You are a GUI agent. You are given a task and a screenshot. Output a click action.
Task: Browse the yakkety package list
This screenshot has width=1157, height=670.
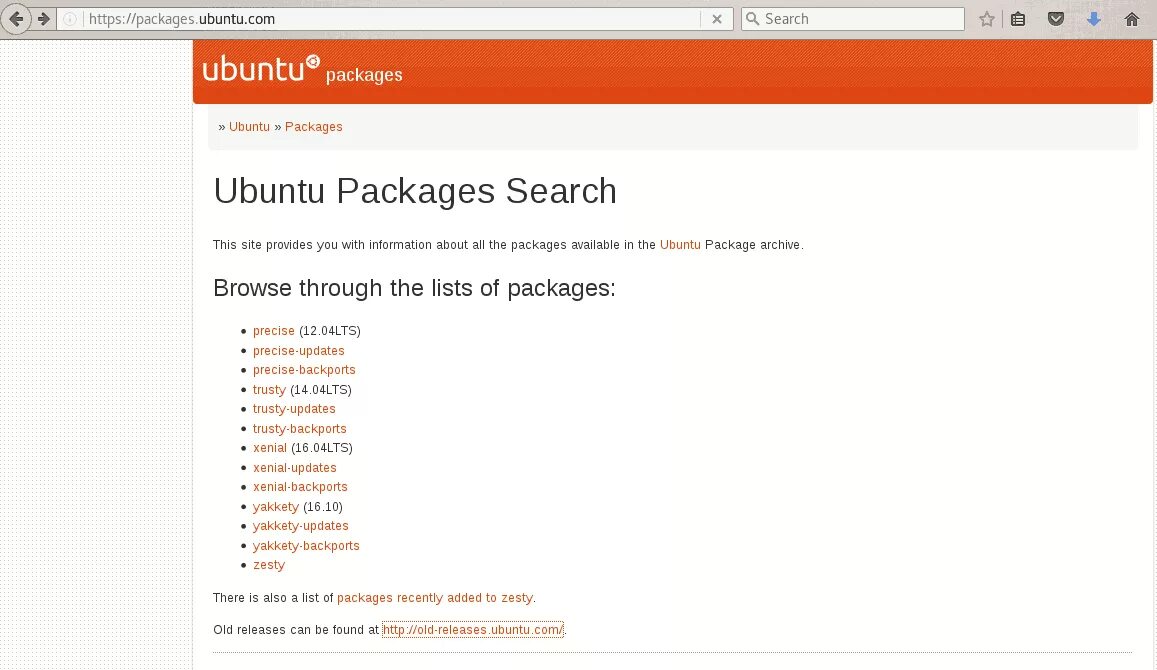(x=276, y=507)
